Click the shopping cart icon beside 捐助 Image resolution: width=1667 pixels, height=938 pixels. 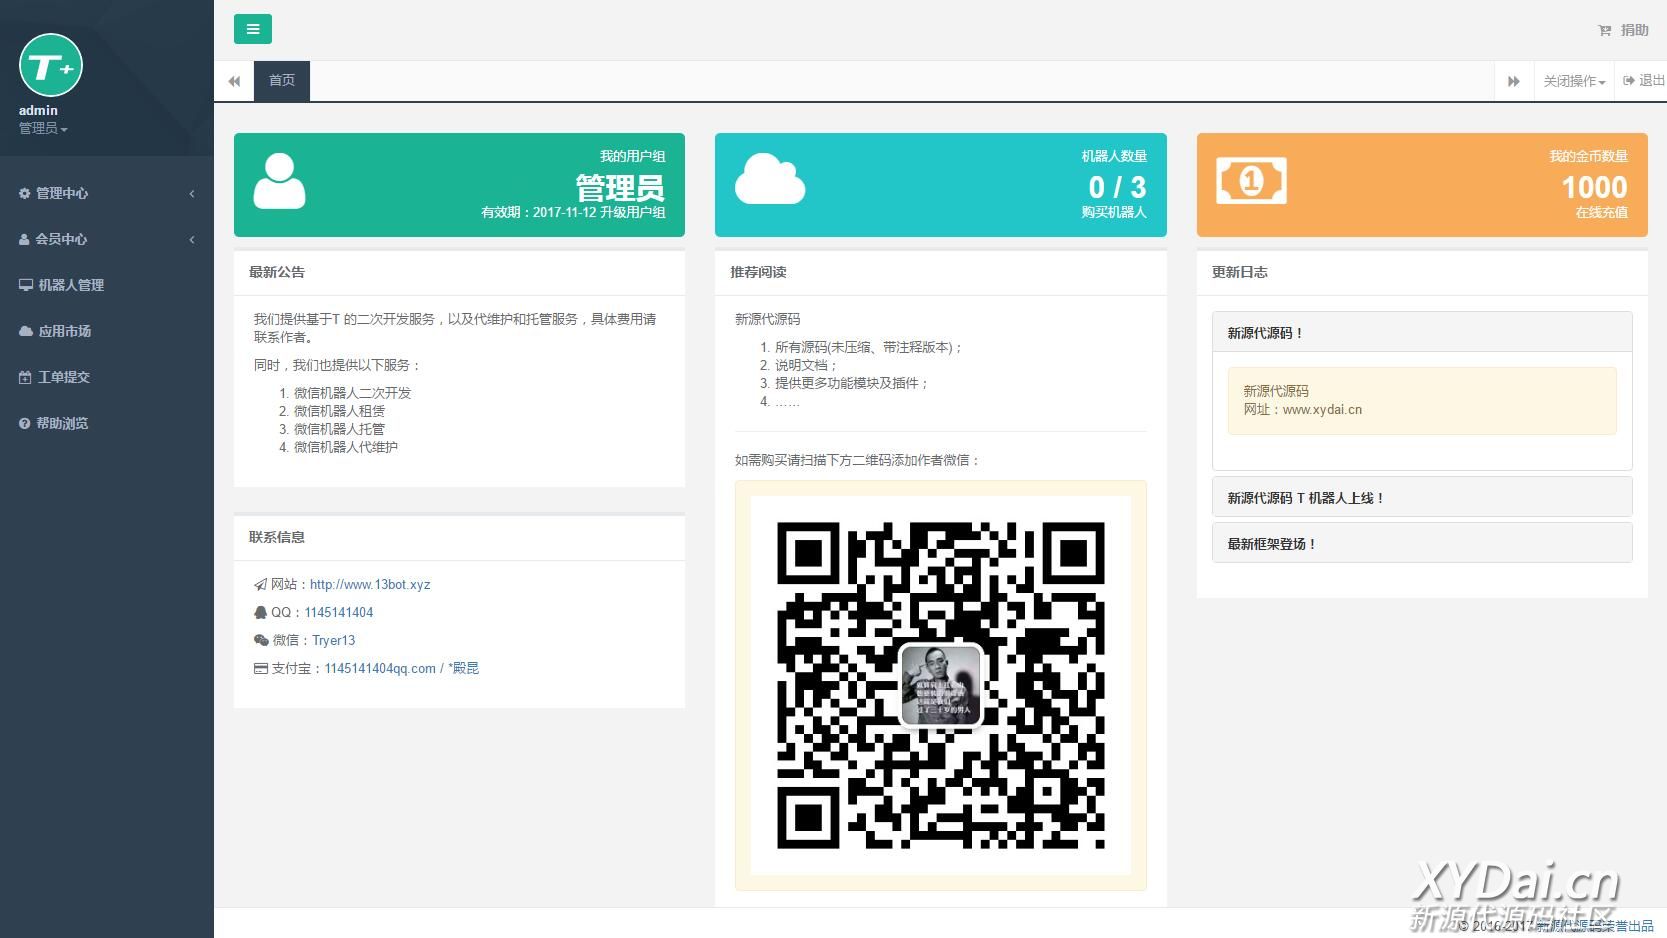[1605, 30]
